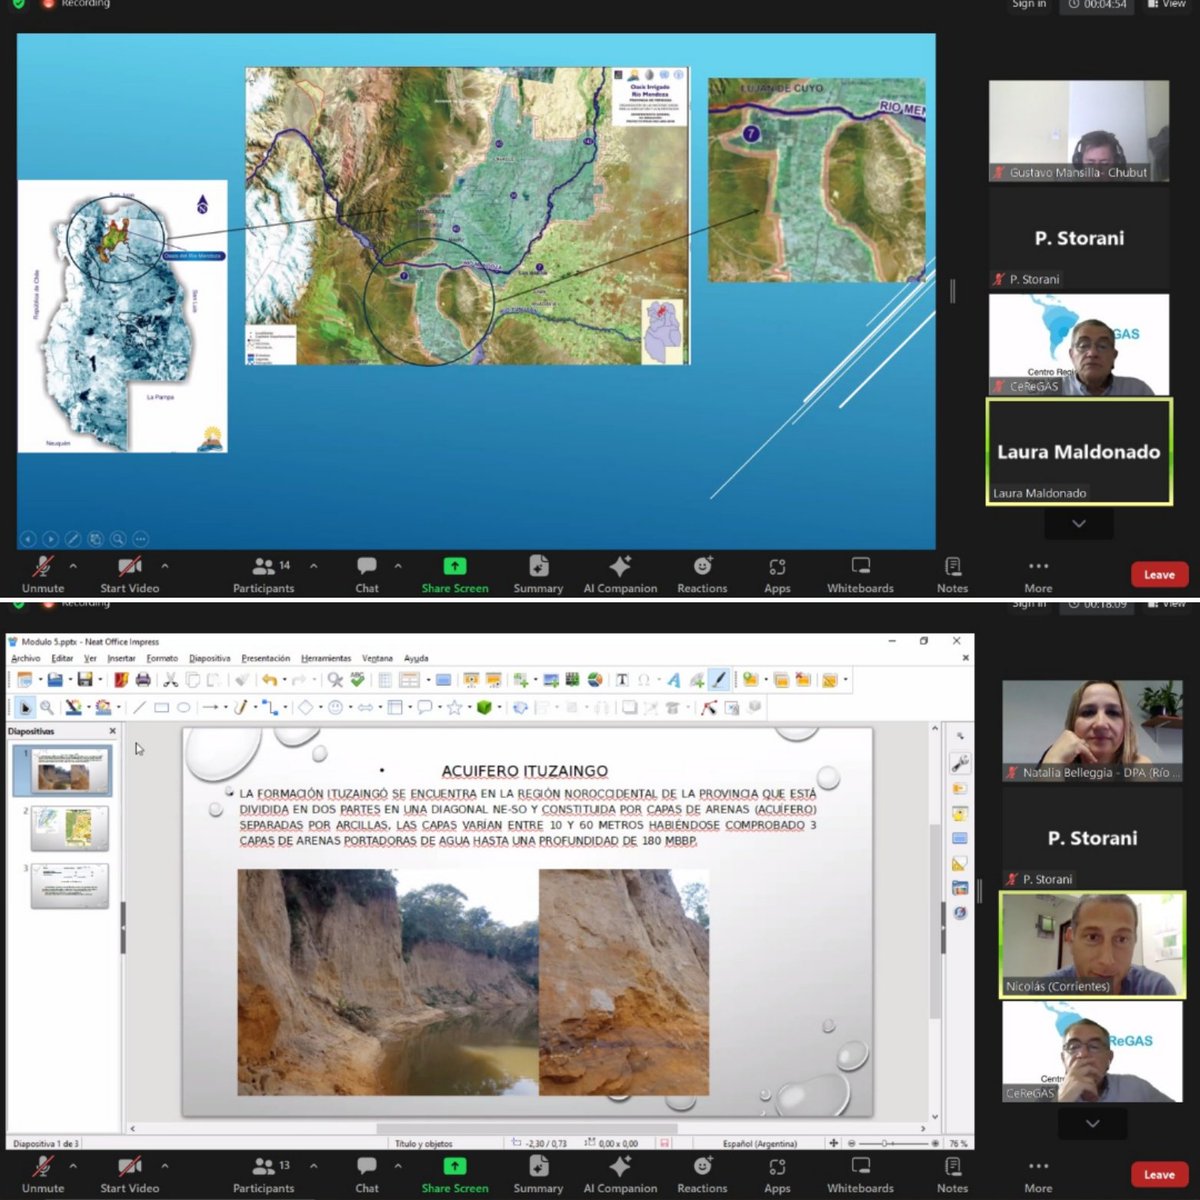The height and width of the screenshot is (1200, 1200).
Task: Open Presentación menu in Impress
Action: pos(266,658)
